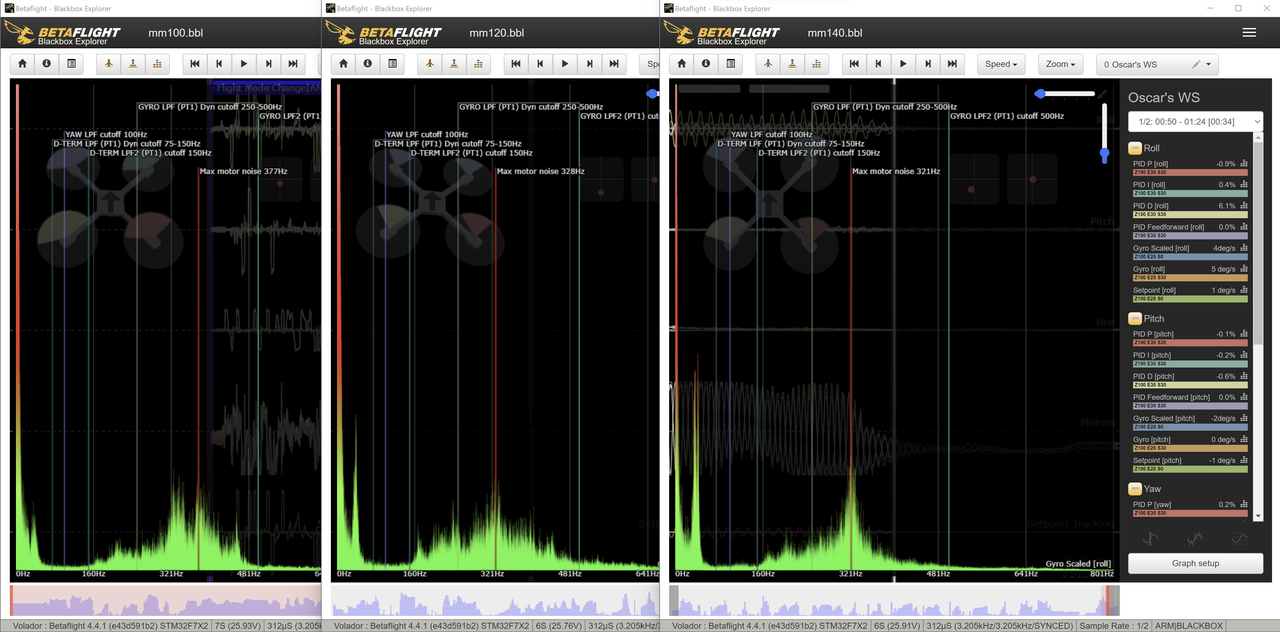Toggle craft view in mm120.bbl window
This screenshot has width=1280, height=632.
[x=429, y=64]
